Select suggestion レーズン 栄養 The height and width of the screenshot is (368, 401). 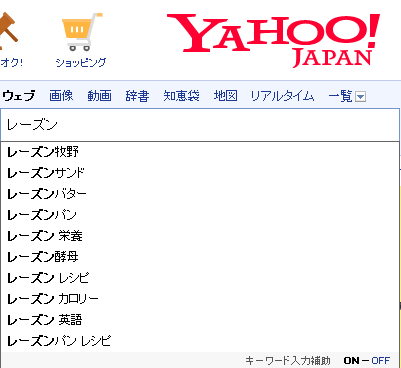tap(200, 236)
